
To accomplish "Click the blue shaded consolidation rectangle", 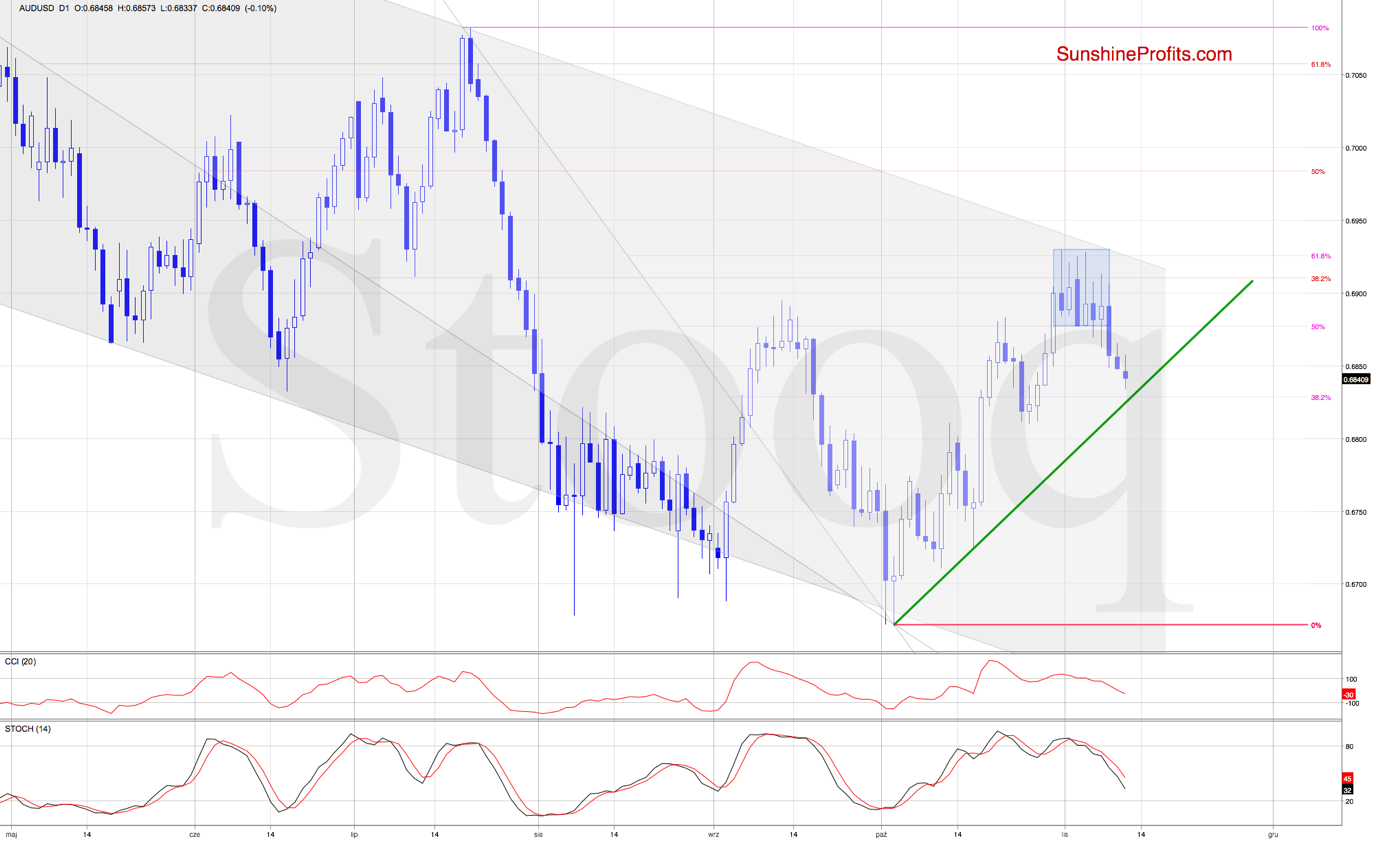I will point(1081,287).
